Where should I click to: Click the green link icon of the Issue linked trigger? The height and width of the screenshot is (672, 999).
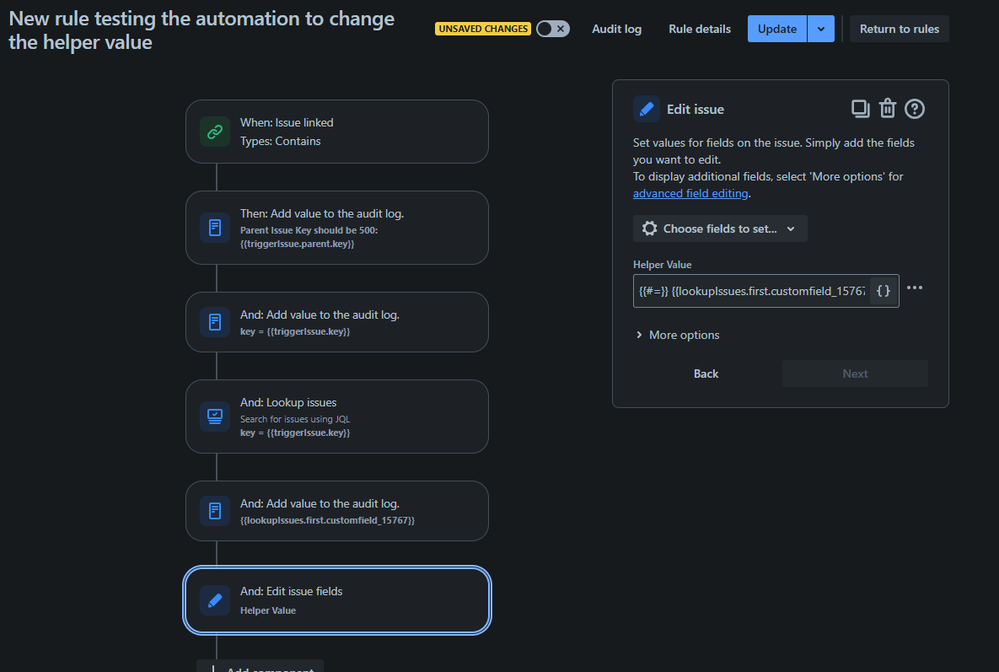click(215, 132)
